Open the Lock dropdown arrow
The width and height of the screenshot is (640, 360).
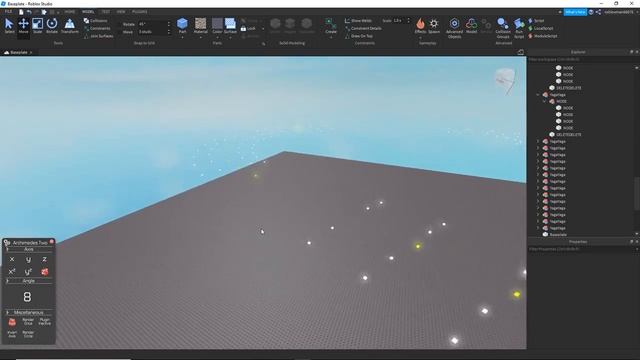262,29
